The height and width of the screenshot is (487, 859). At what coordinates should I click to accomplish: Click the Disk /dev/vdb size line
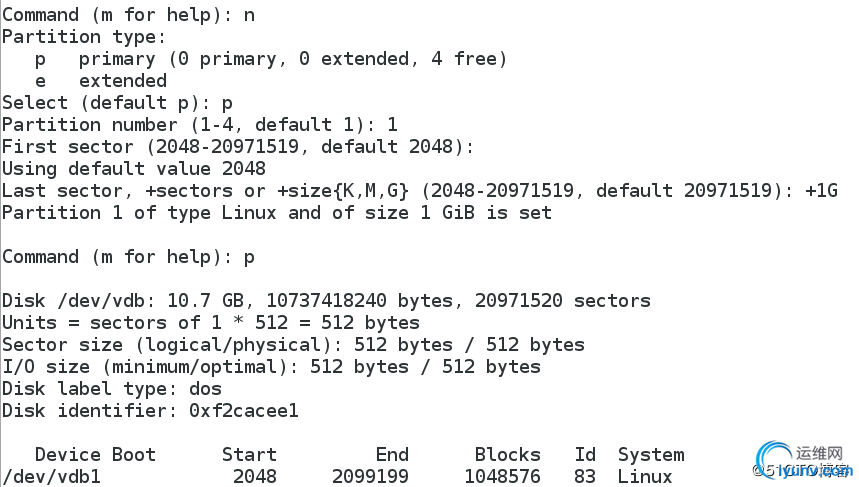tap(327, 301)
